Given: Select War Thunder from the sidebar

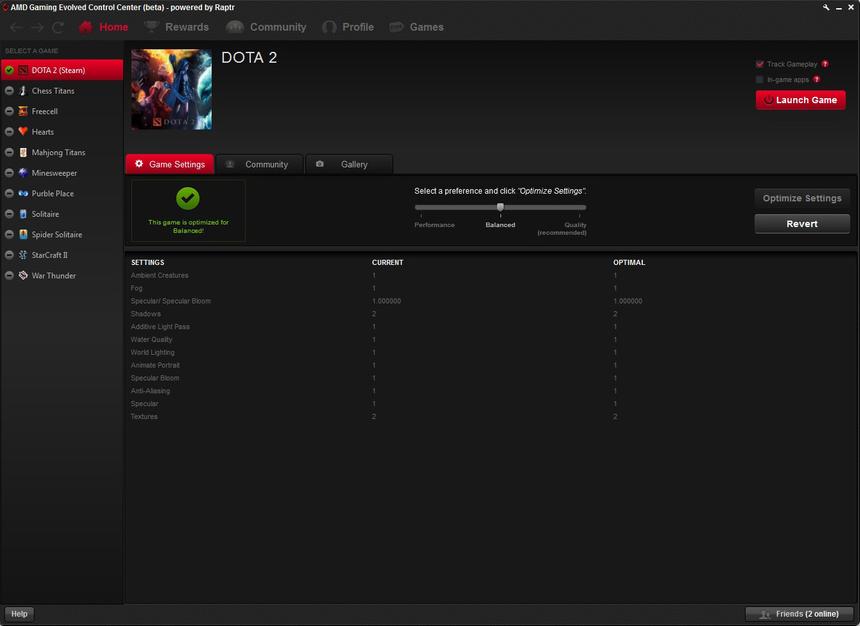Looking at the screenshot, I should tap(53, 276).
